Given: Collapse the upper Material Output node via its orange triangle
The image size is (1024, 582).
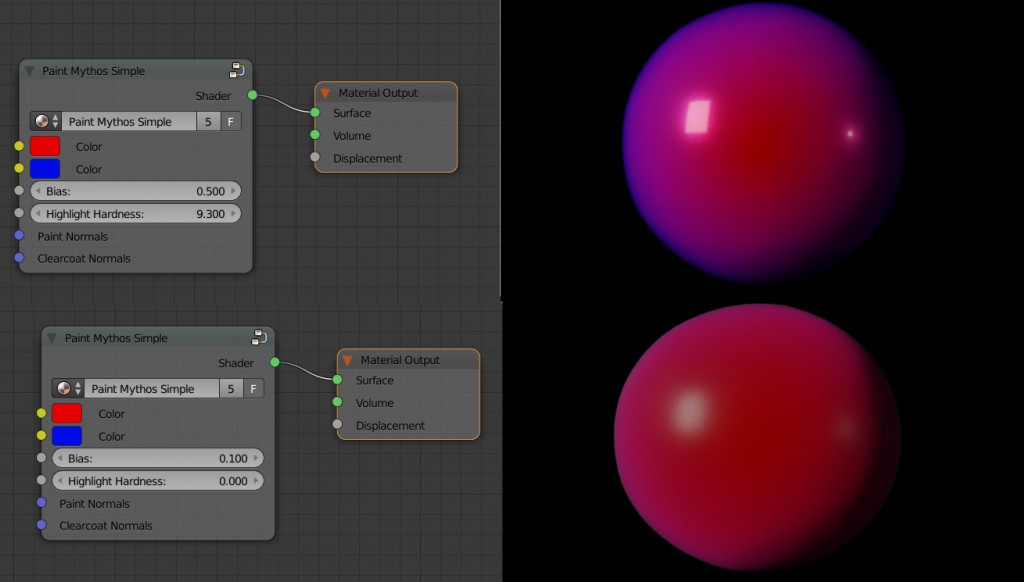Looking at the screenshot, I should 325,93.
